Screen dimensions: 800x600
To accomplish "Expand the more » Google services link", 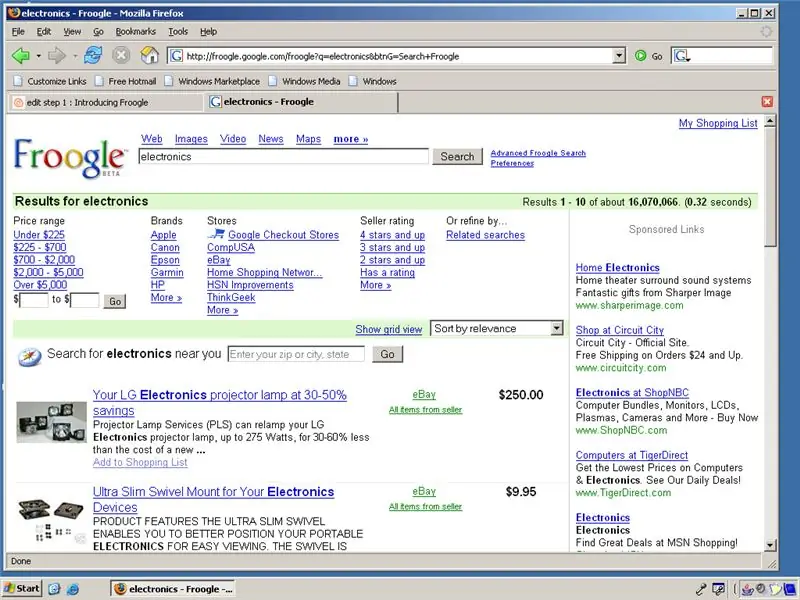I will pyautogui.click(x=351, y=139).
